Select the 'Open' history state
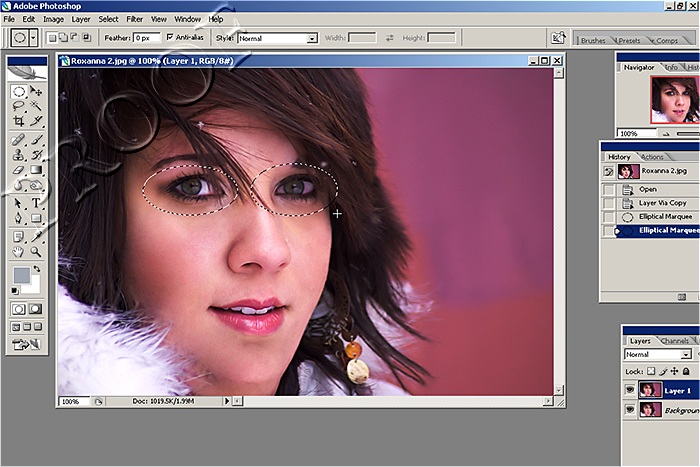 (650, 189)
